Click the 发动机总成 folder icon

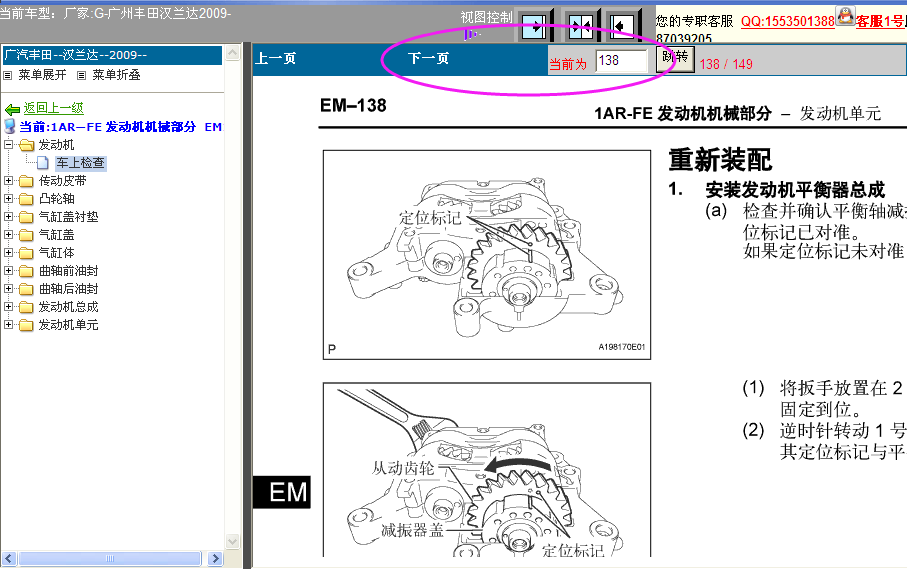26,306
